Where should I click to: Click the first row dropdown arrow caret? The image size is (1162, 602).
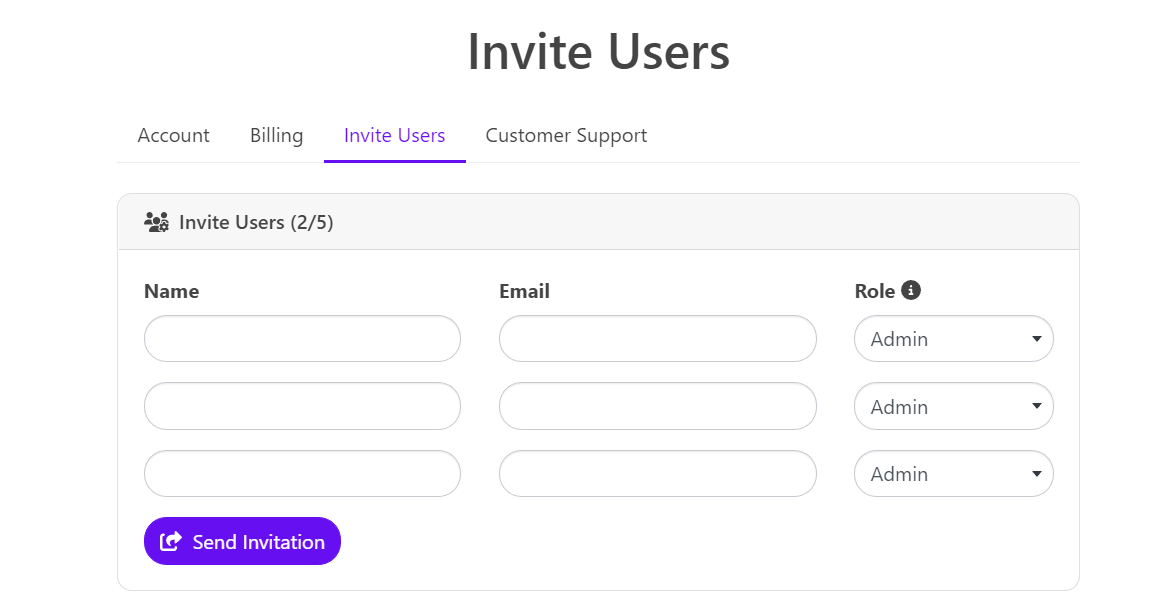coord(1037,339)
